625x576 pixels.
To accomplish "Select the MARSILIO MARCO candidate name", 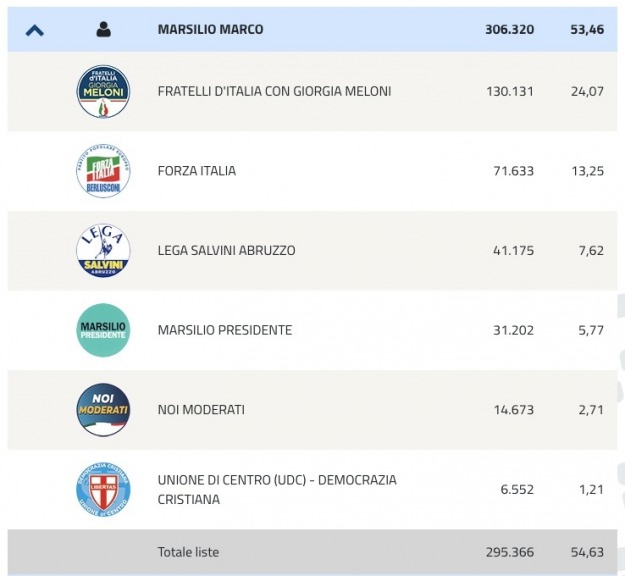I will point(210,29).
